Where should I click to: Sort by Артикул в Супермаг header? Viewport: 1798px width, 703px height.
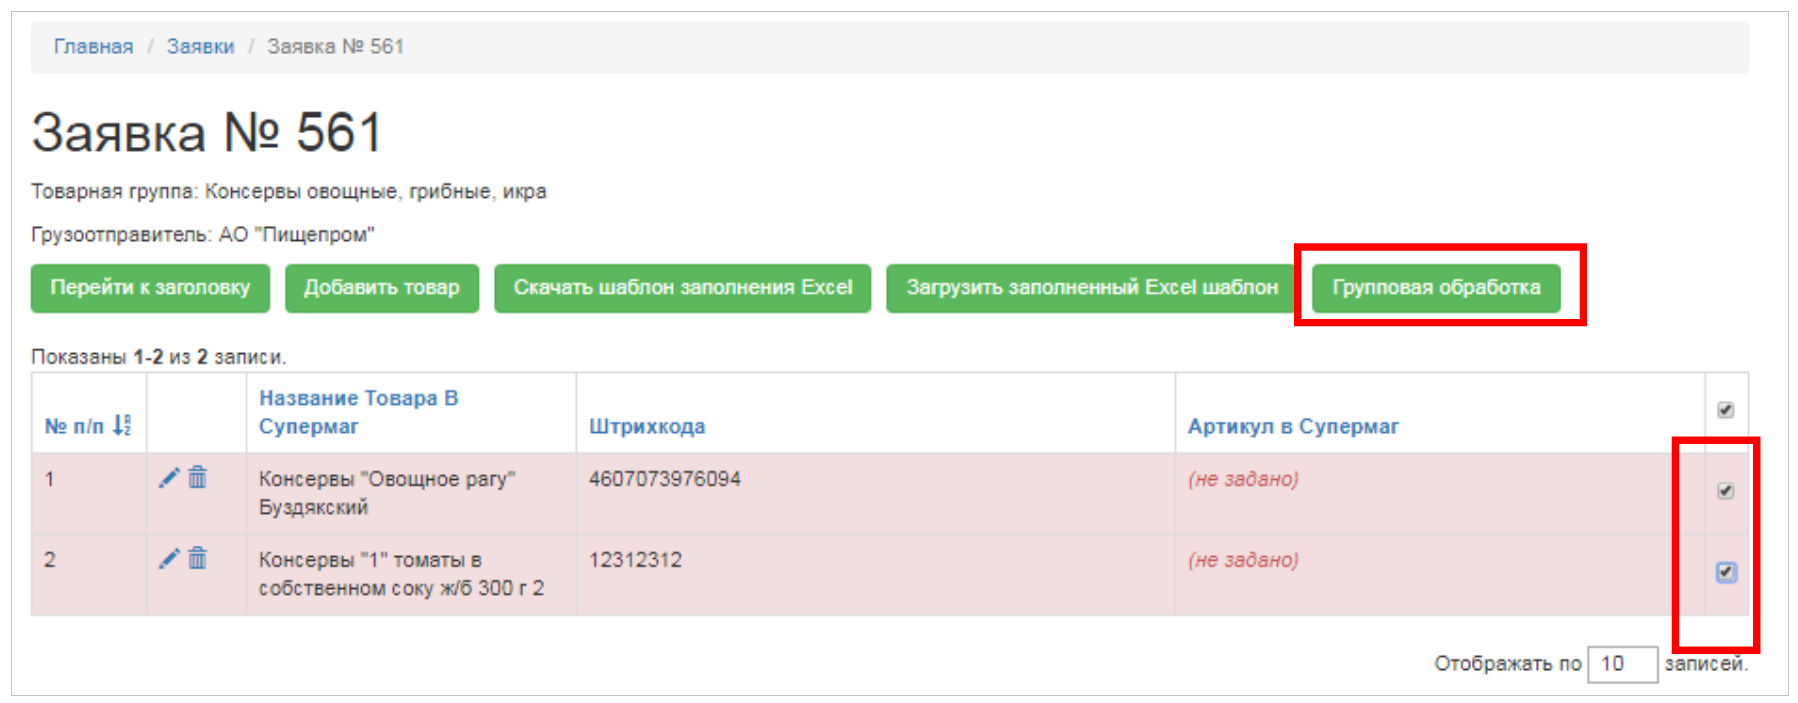[1292, 427]
